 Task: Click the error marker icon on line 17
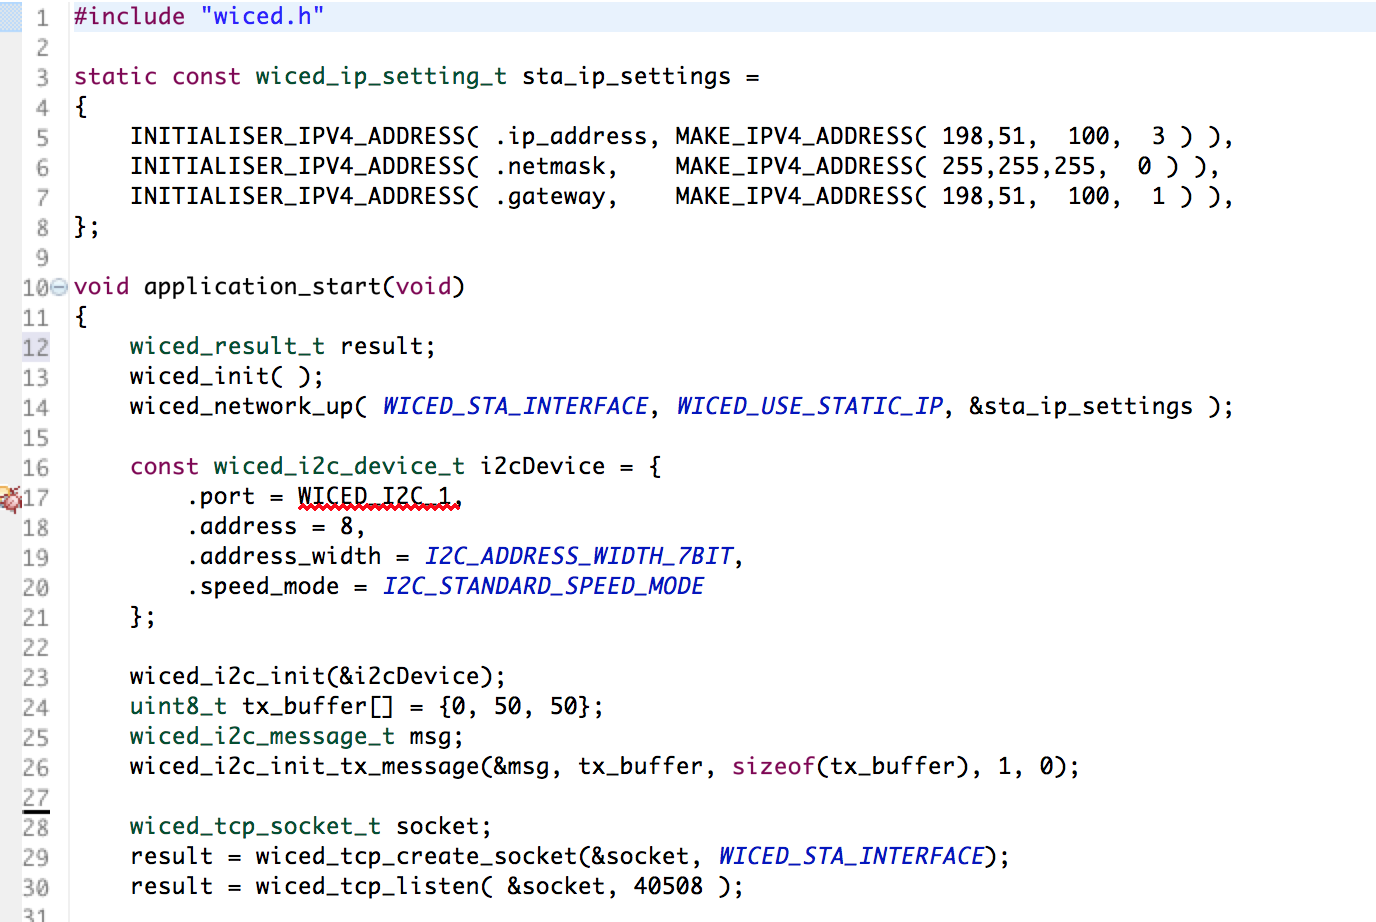(x=9, y=497)
